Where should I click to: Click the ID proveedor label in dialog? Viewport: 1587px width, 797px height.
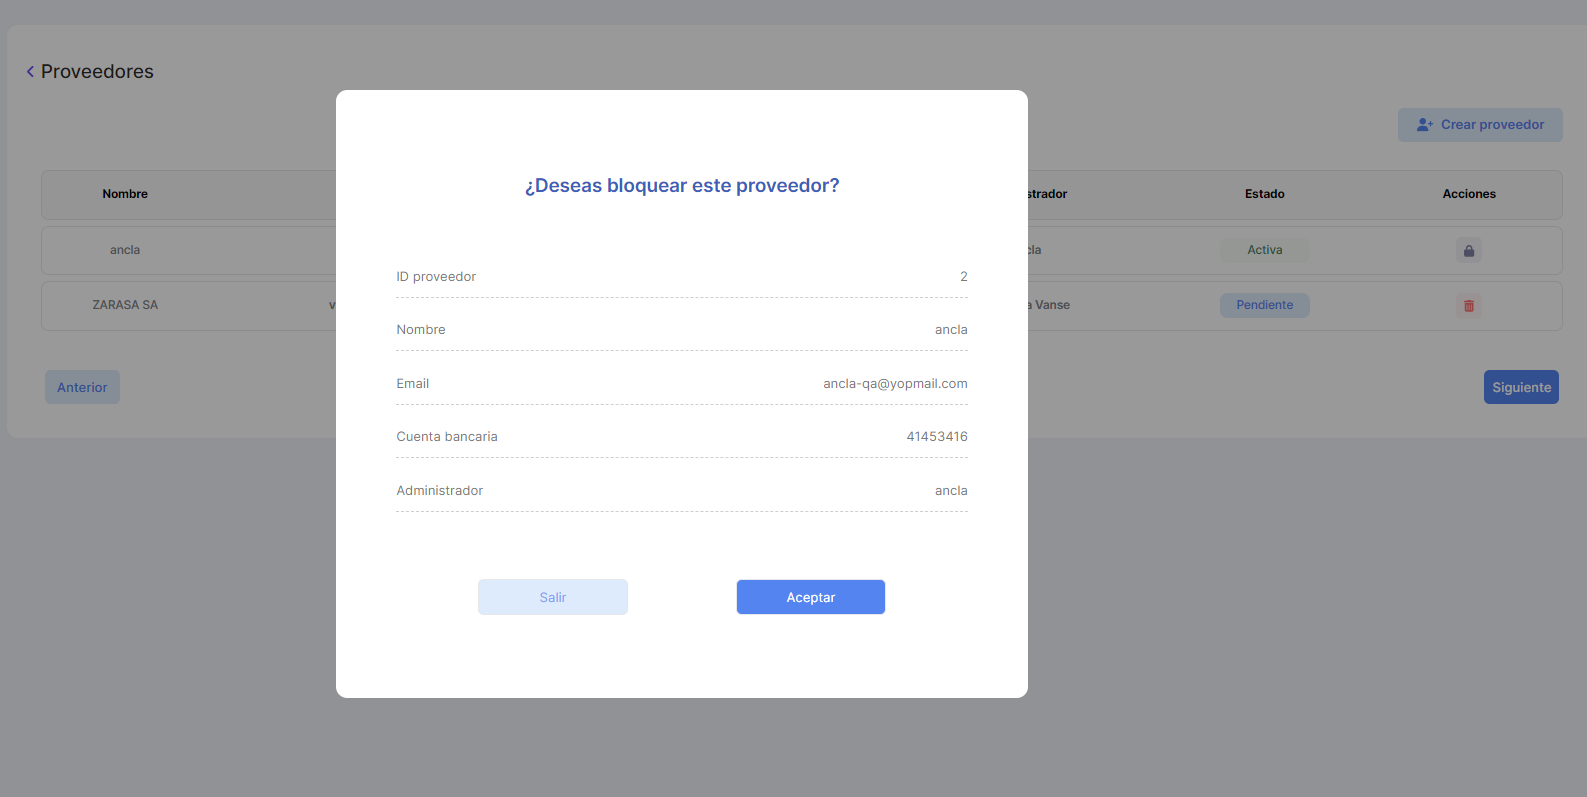(436, 277)
